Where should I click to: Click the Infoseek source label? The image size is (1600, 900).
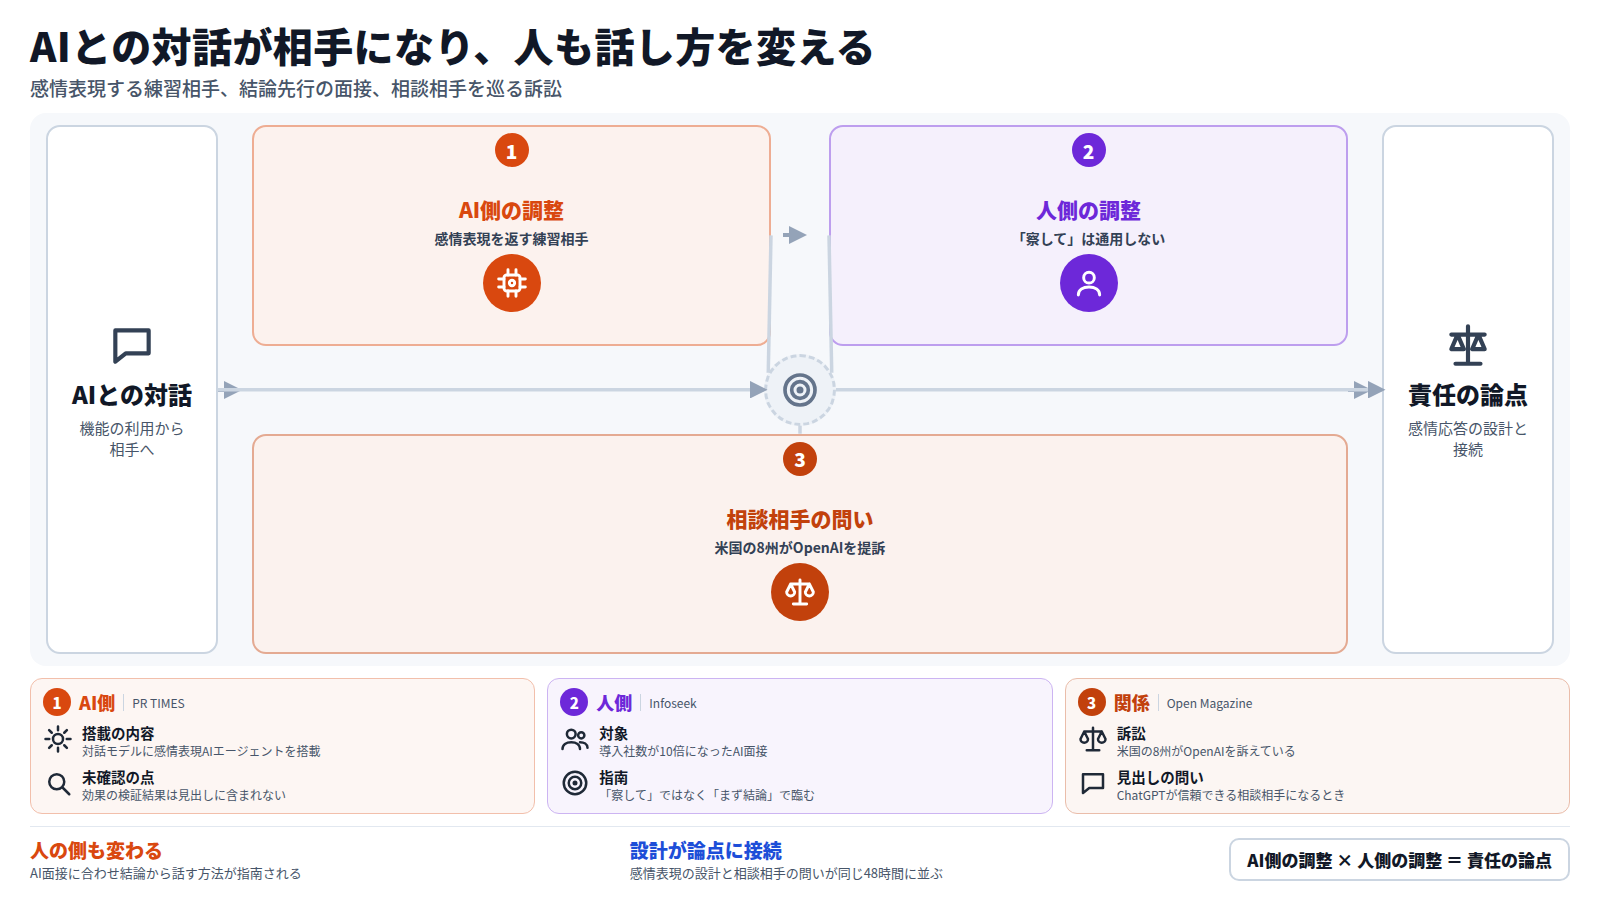point(673,704)
